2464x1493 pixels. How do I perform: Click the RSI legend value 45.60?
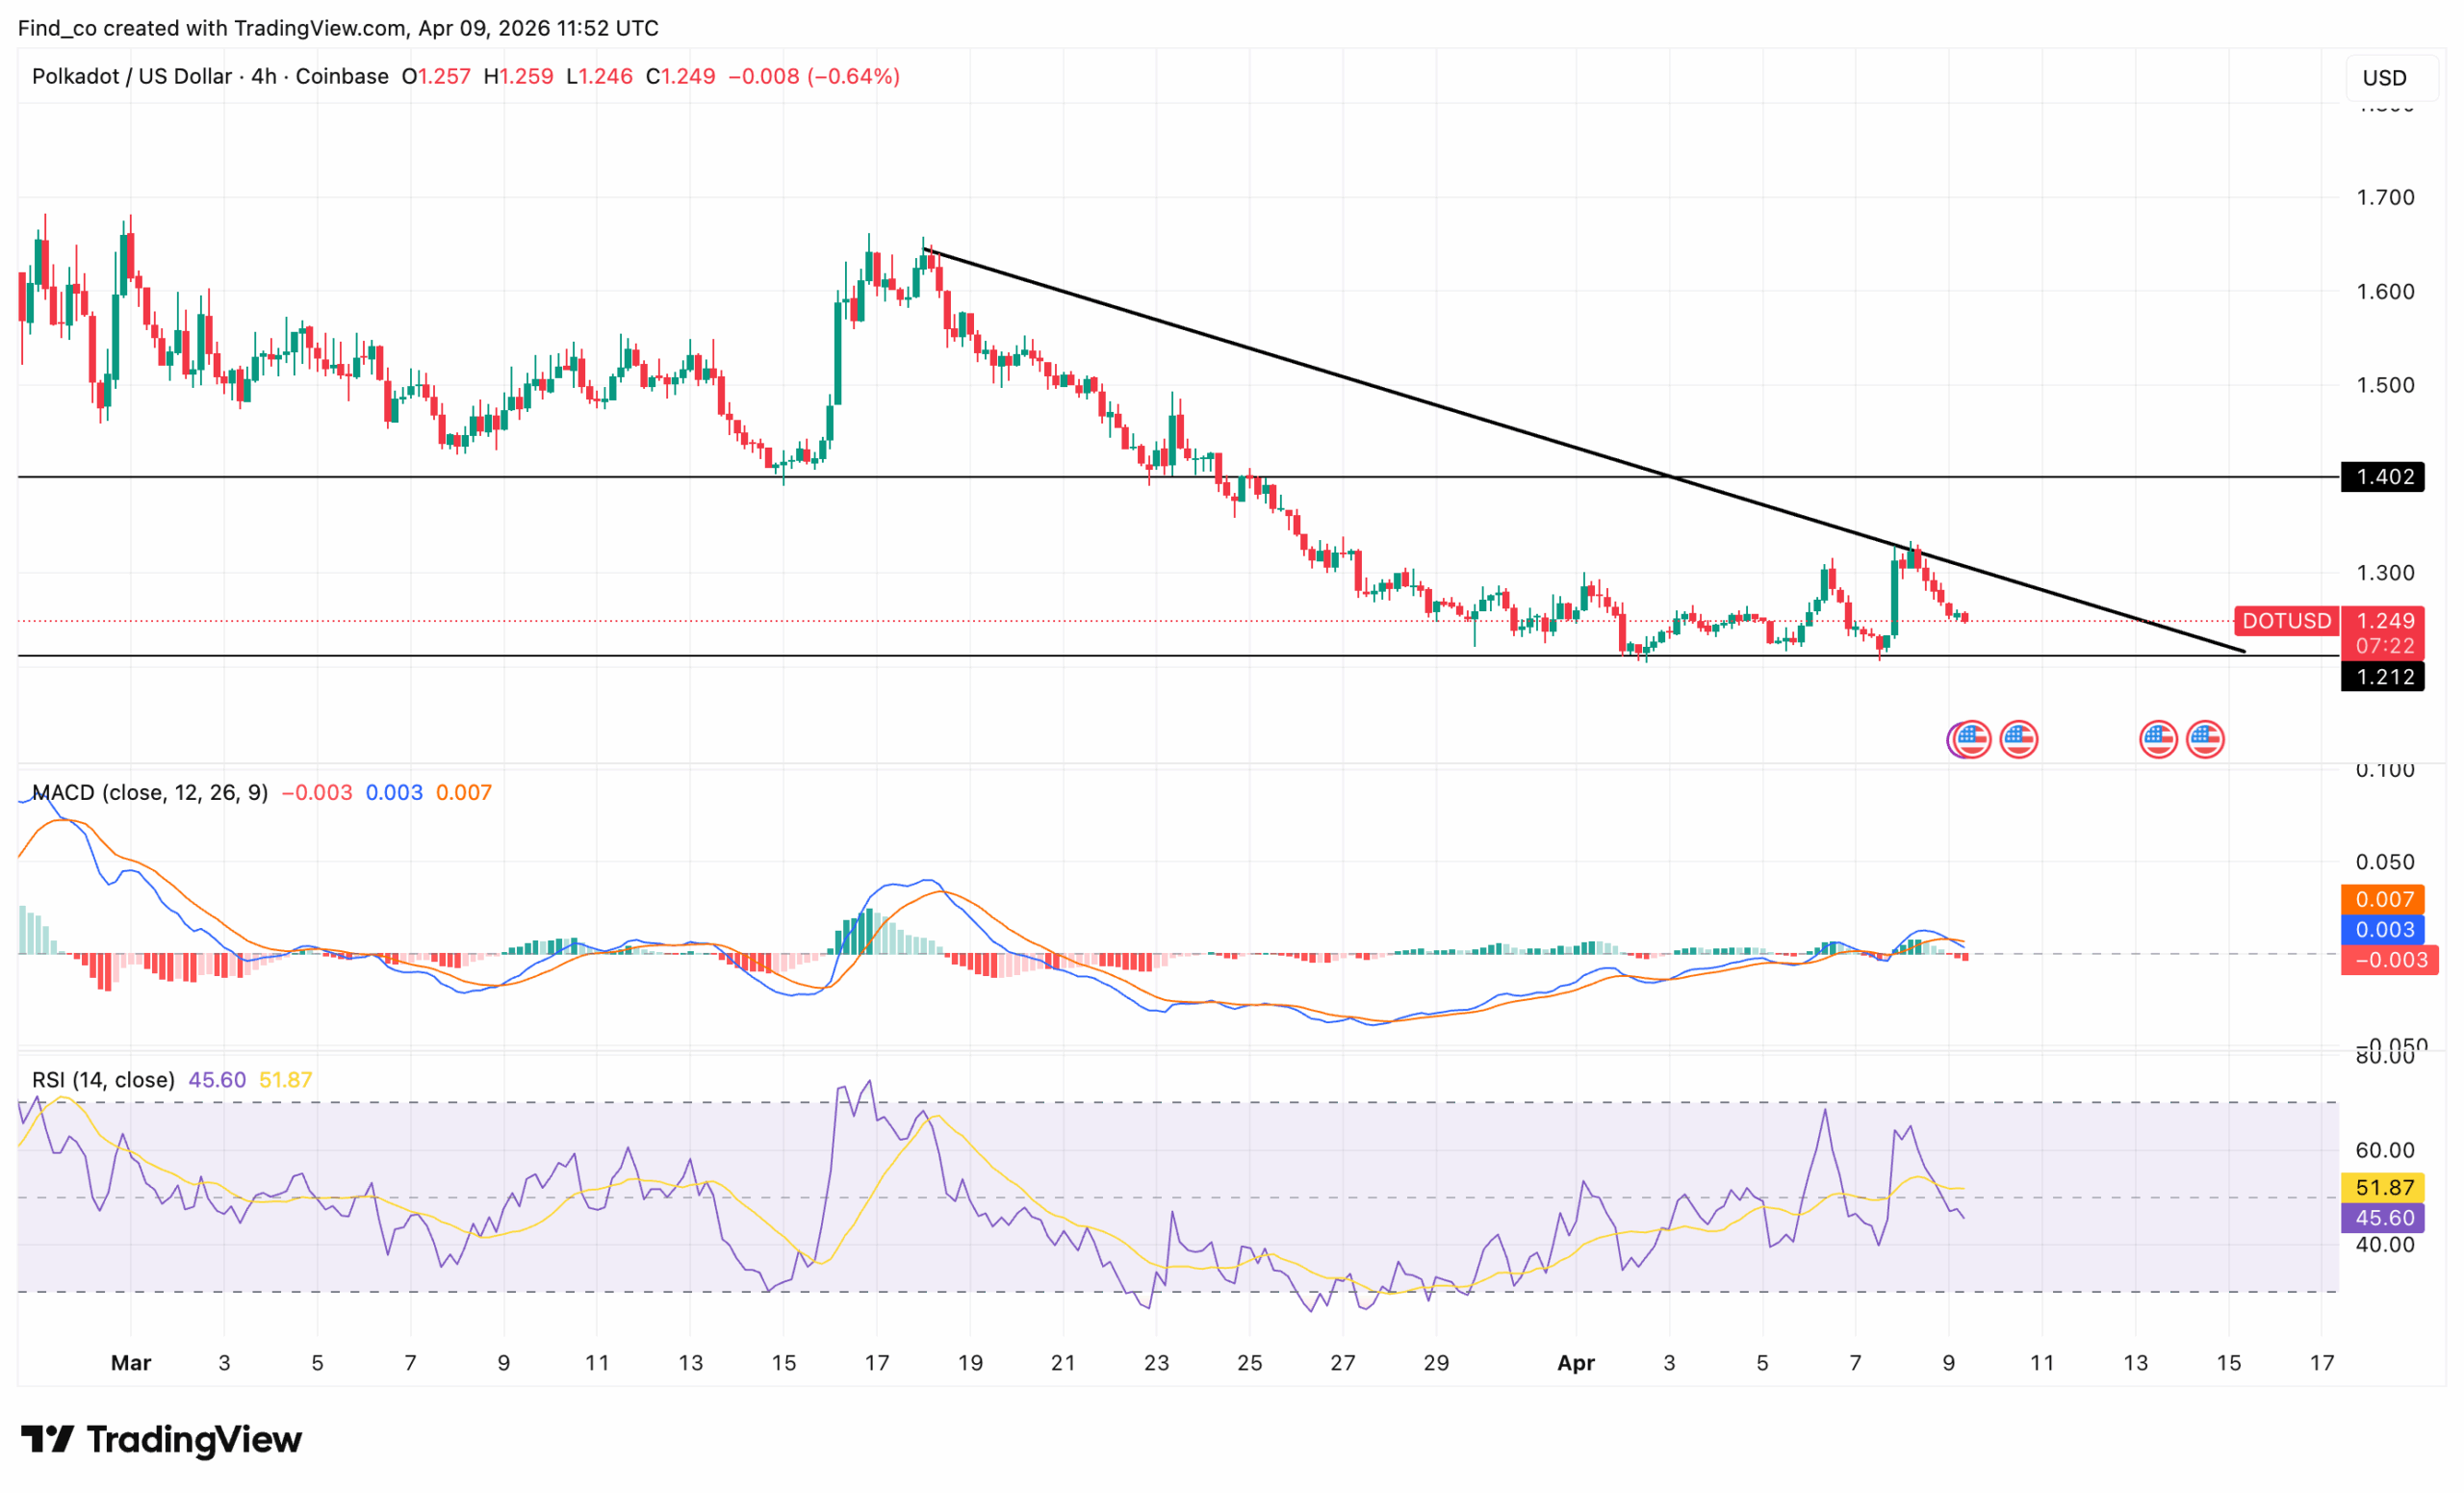pos(217,1080)
